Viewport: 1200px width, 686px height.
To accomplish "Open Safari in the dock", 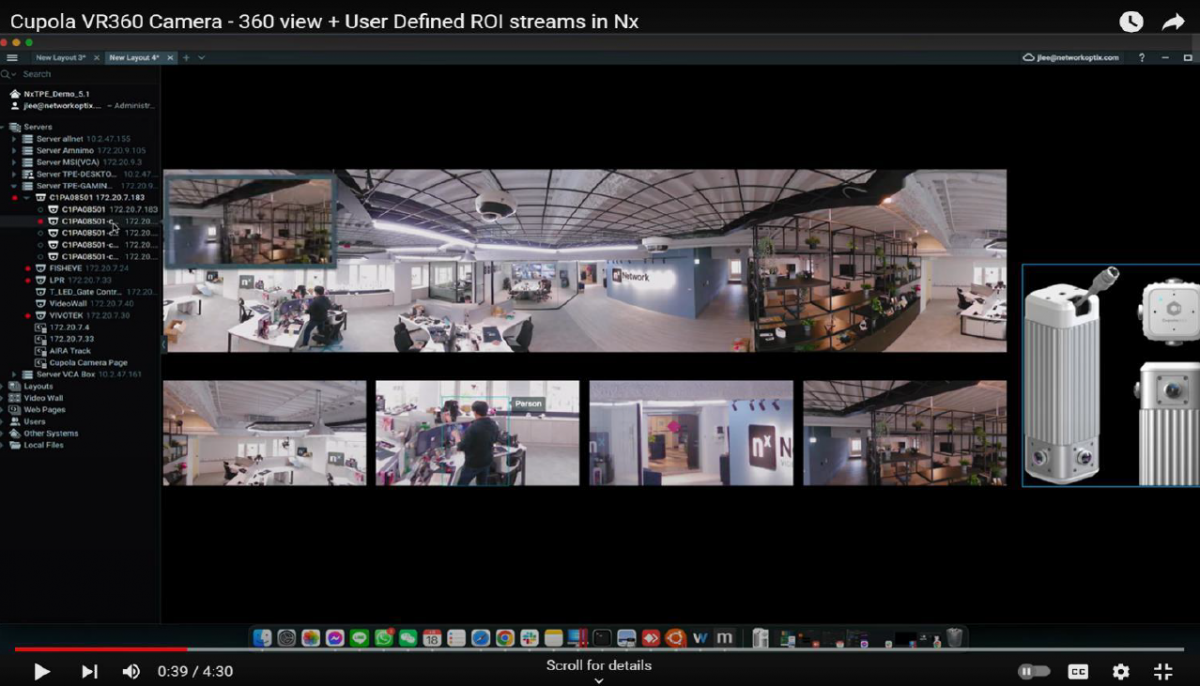I will (481, 637).
